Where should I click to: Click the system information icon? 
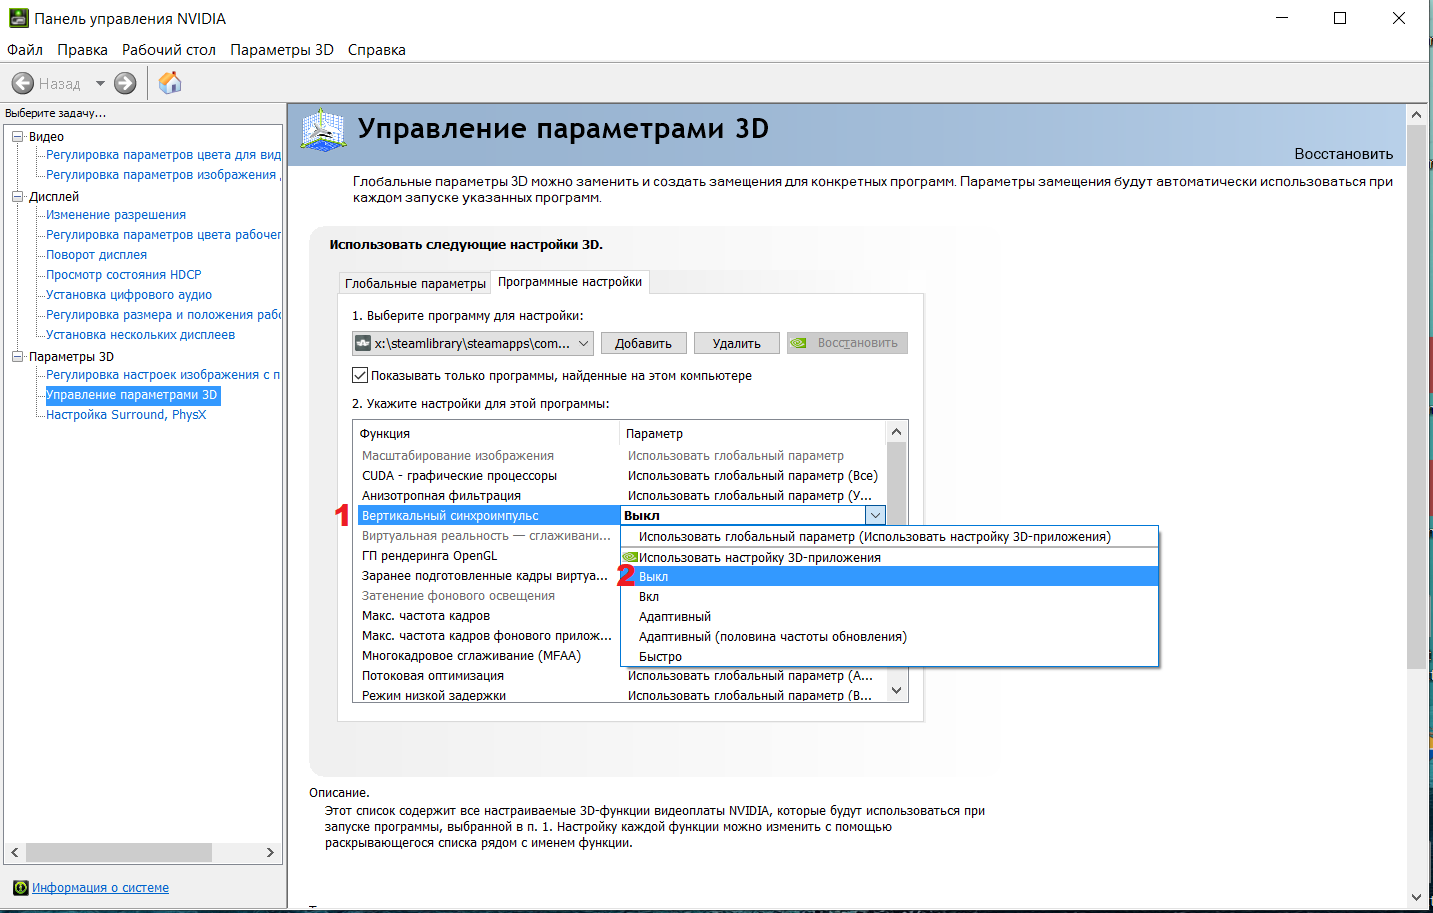pyautogui.click(x=20, y=888)
